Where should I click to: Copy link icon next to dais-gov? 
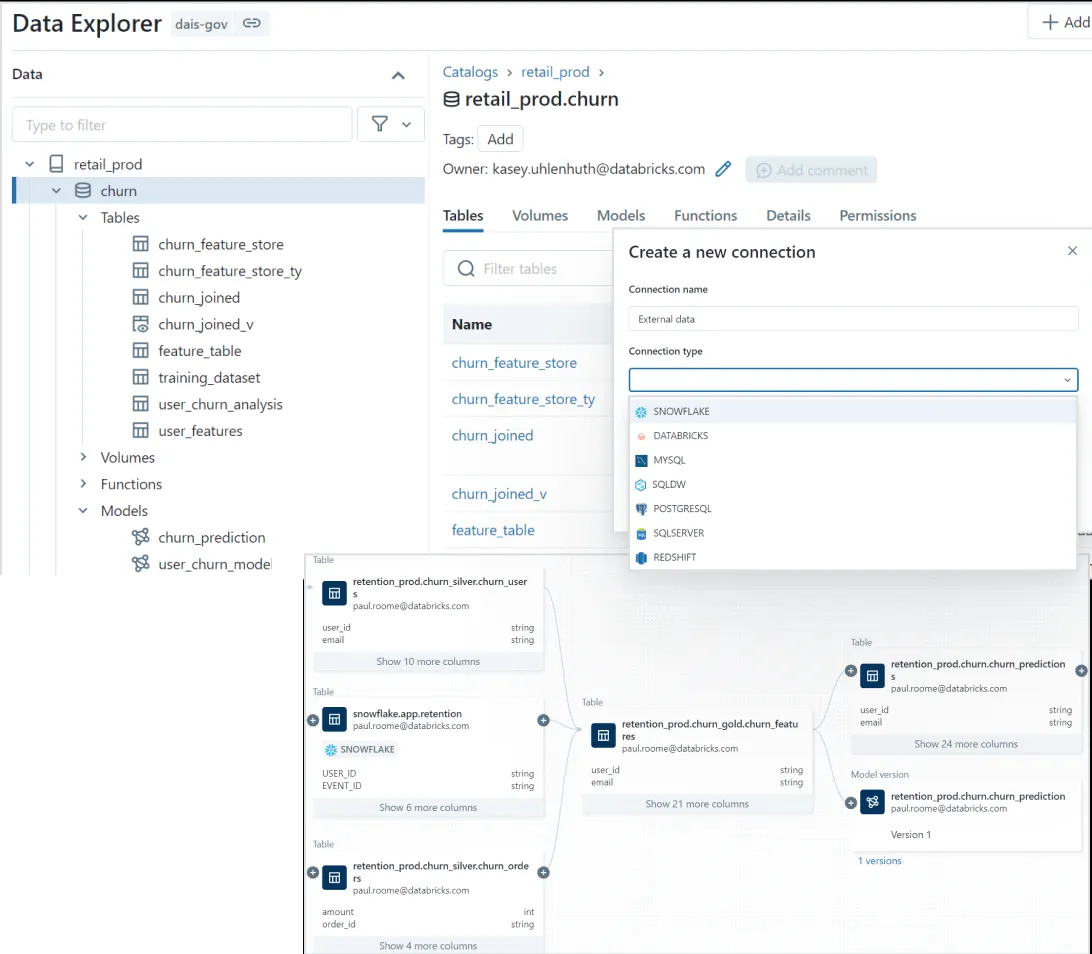(x=251, y=23)
